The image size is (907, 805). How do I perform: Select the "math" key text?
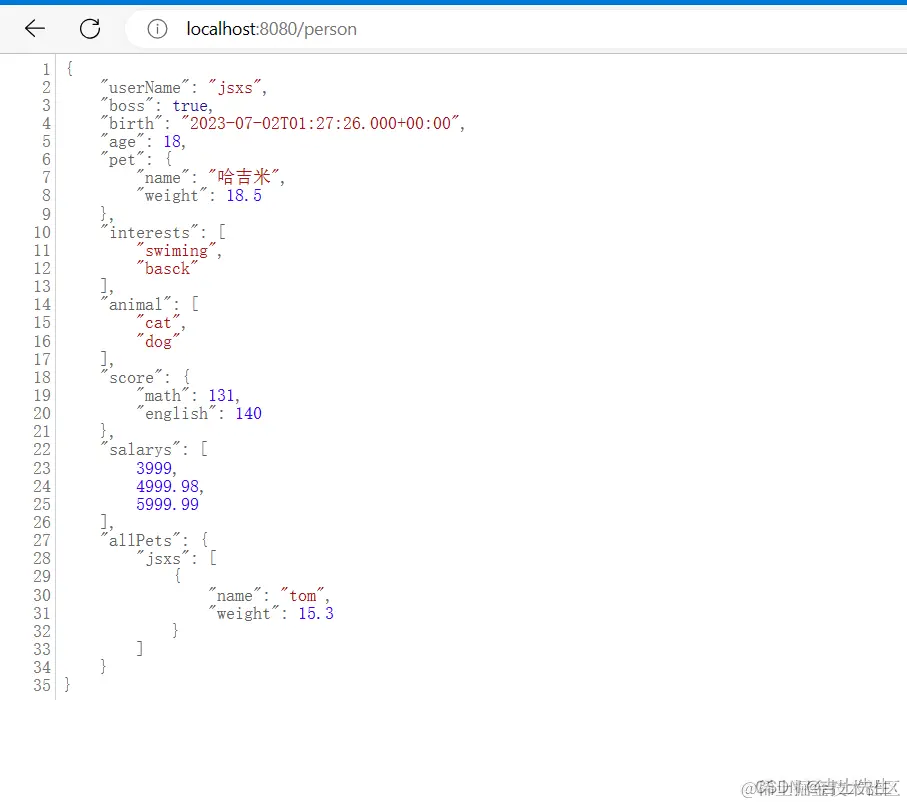[x=163, y=396]
